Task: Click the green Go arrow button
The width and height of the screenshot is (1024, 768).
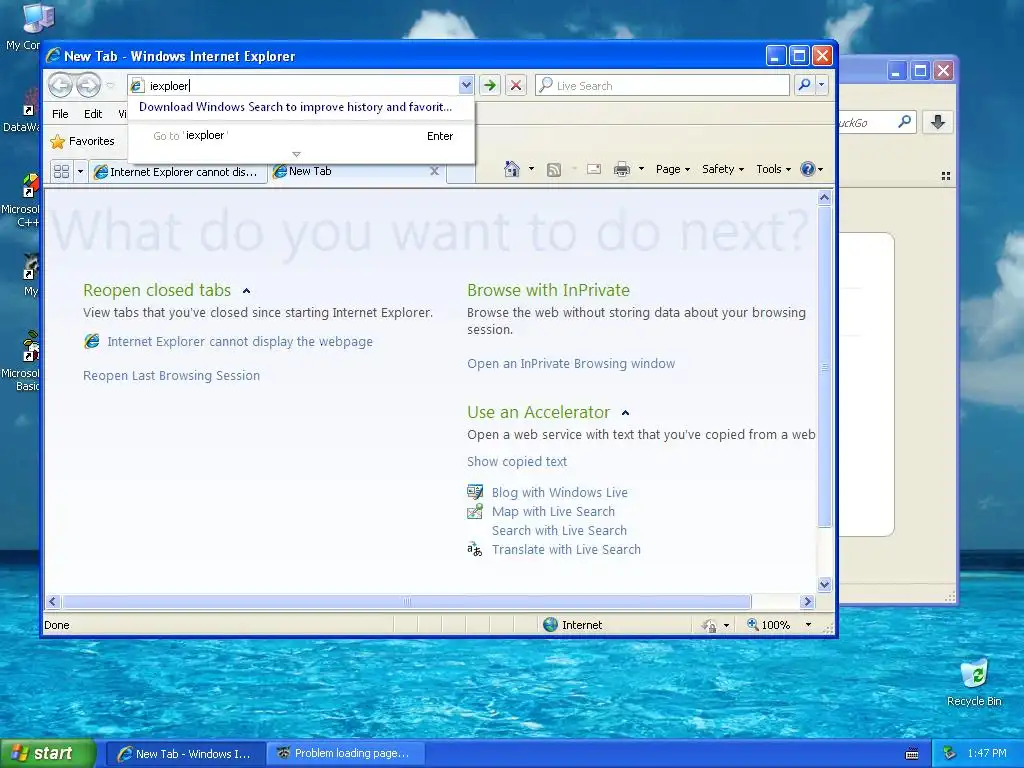Action: coord(490,86)
